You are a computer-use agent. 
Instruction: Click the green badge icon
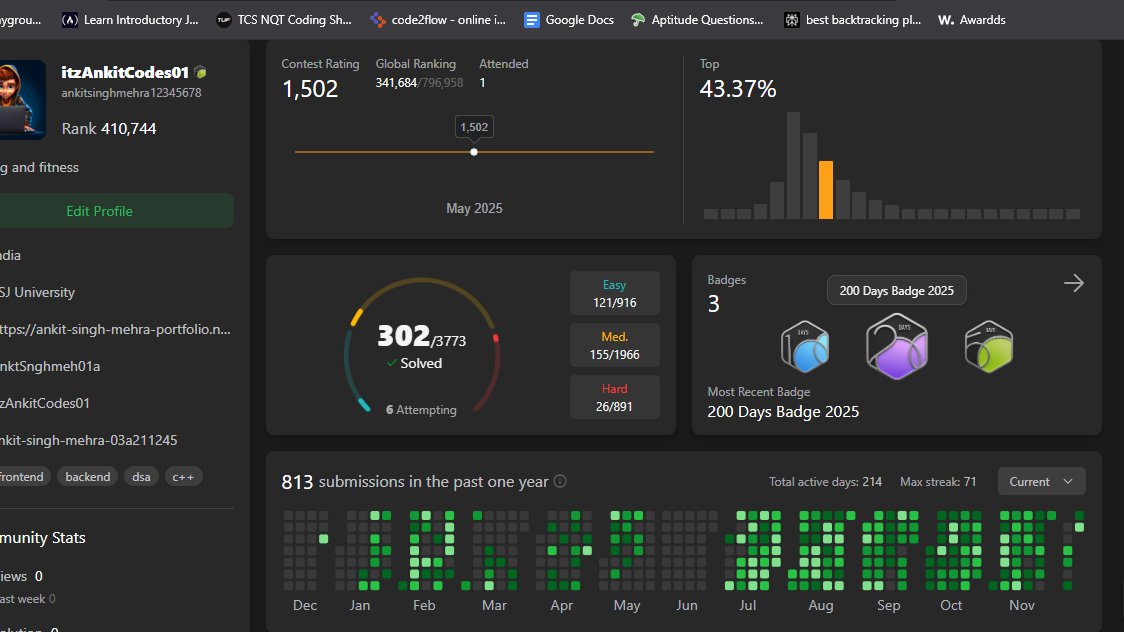click(x=987, y=347)
